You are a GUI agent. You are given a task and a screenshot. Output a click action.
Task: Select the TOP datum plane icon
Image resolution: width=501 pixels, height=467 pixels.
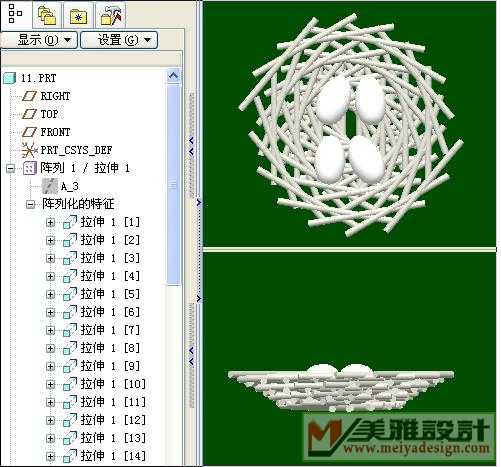tap(29, 114)
